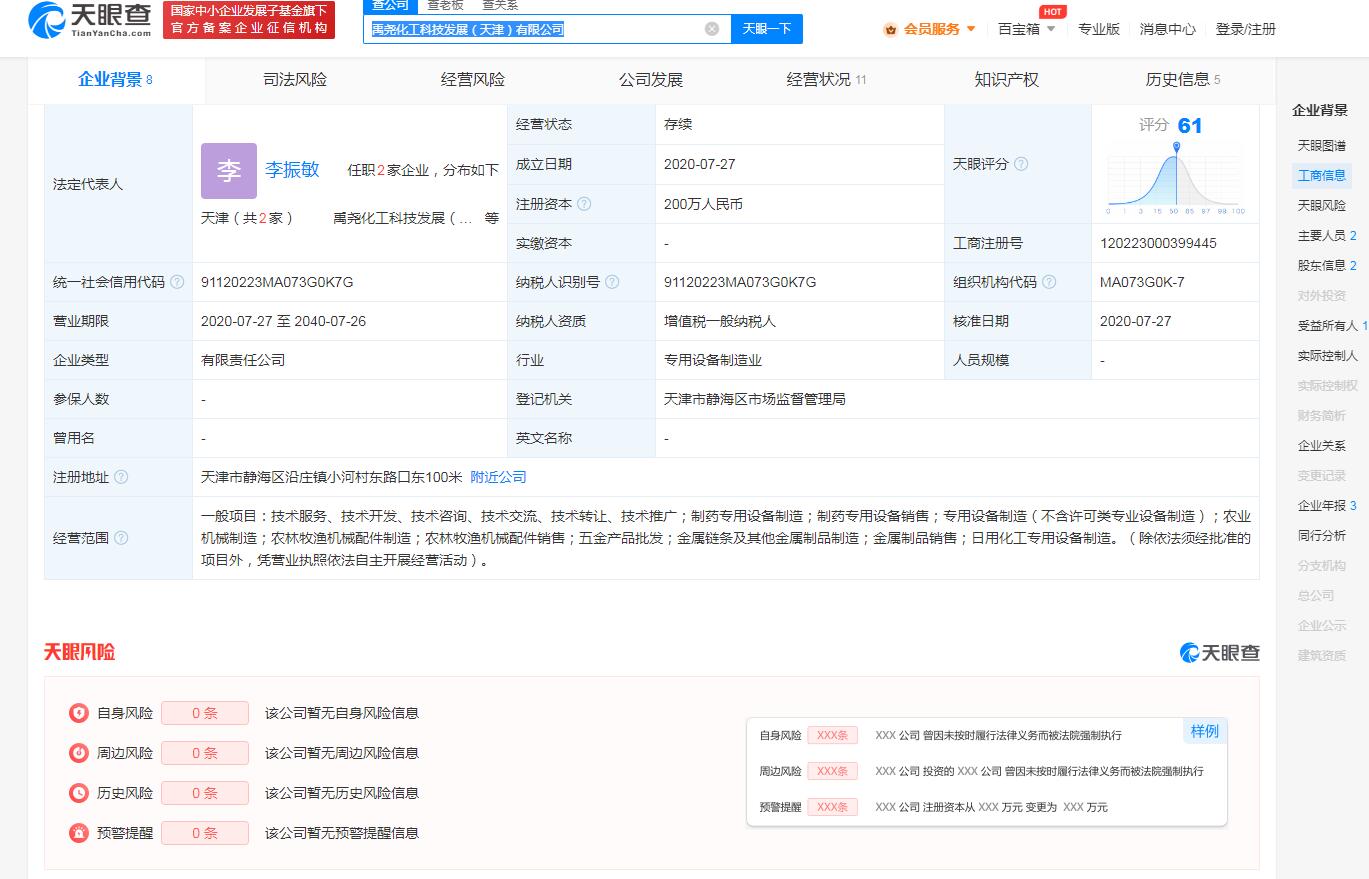This screenshot has width=1369, height=879.
Task: Click 属尧化工科技发展 company link under representative
Action: (x=402, y=218)
